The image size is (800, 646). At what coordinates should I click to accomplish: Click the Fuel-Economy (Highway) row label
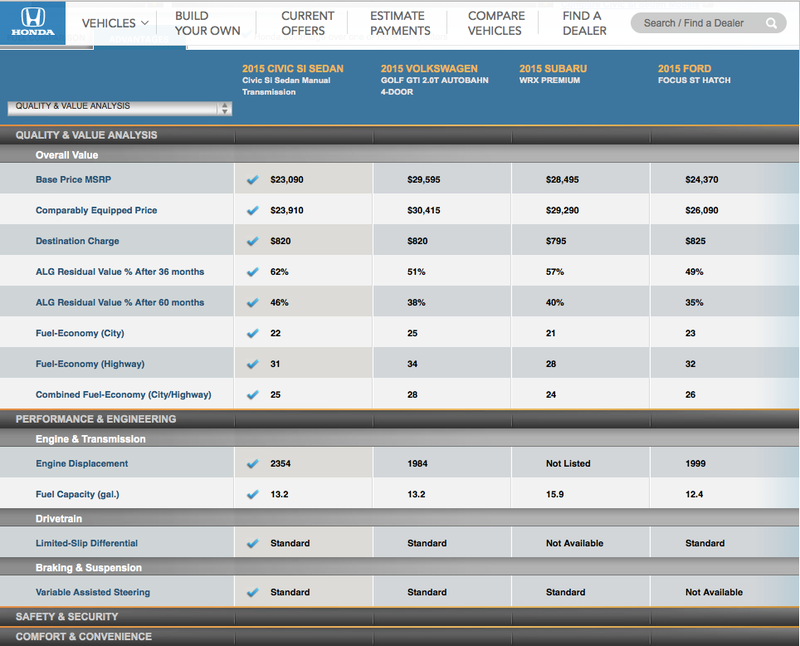pos(90,364)
